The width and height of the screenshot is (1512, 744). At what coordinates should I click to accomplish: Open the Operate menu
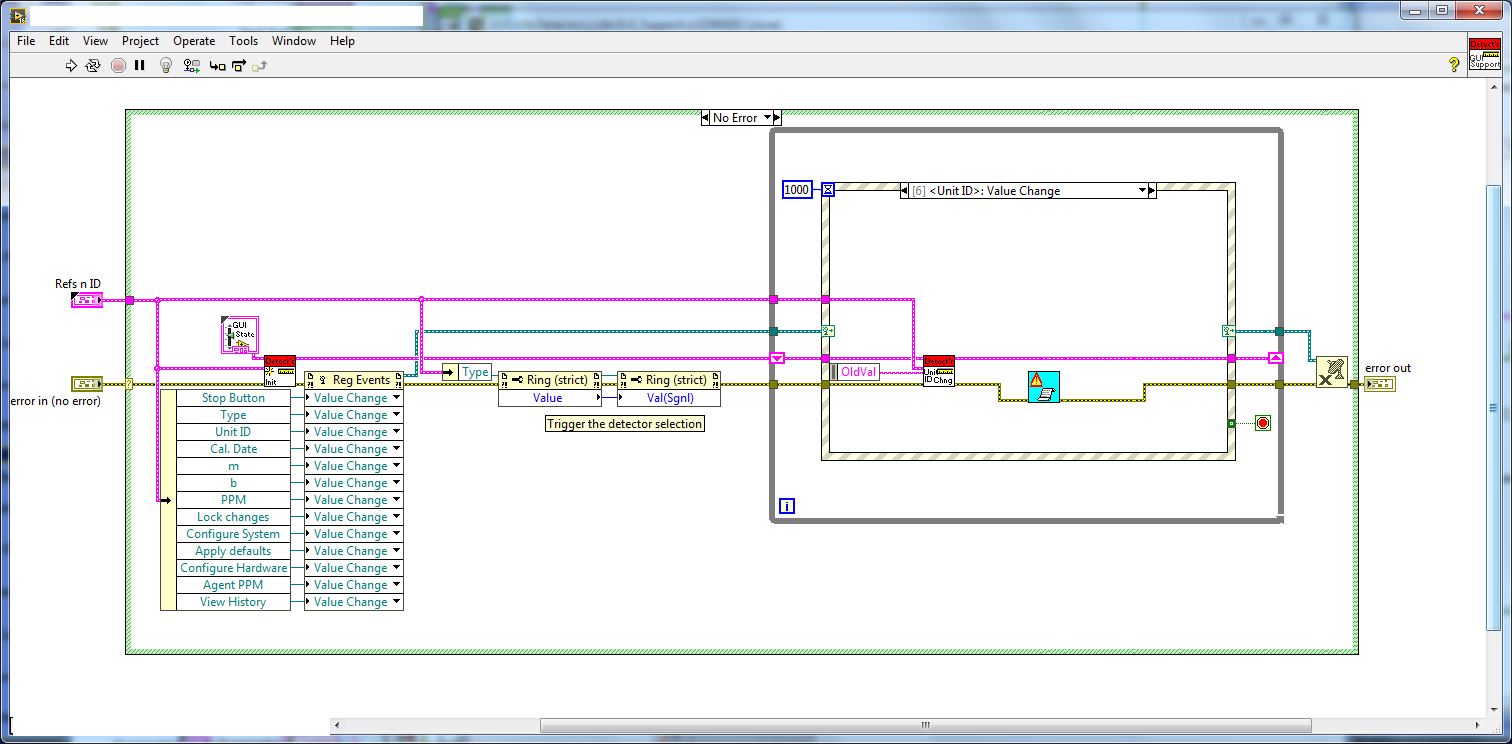tap(194, 41)
